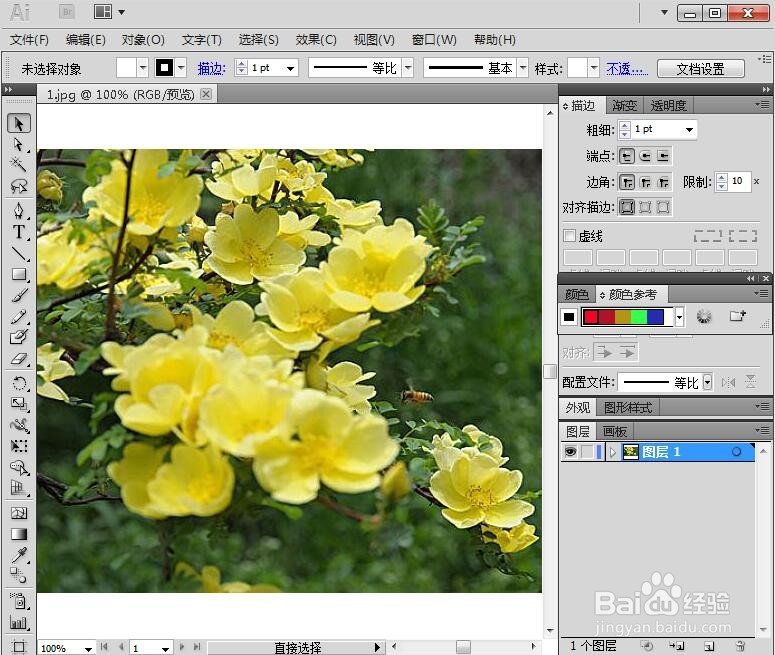
Task: Select the Symbol Sprayer tool
Action: click(x=19, y=602)
